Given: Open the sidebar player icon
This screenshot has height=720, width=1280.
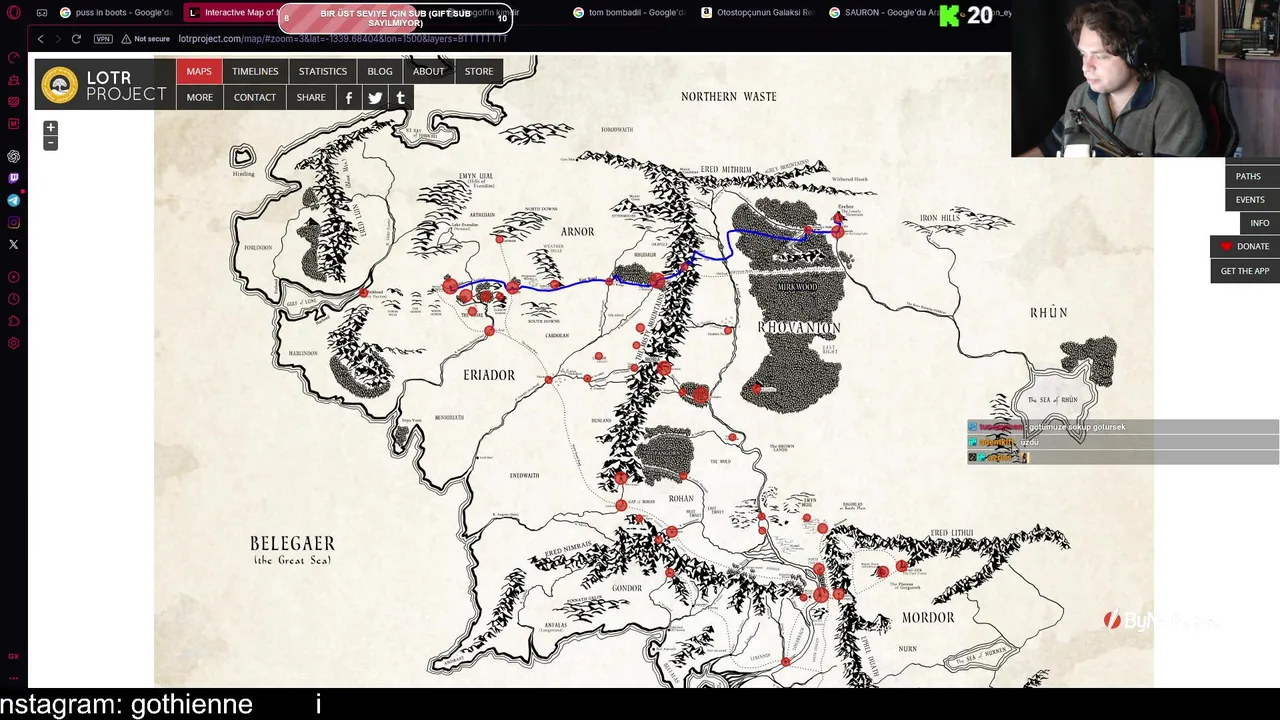Looking at the screenshot, I should pyautogui.click(x=13, y=277).
